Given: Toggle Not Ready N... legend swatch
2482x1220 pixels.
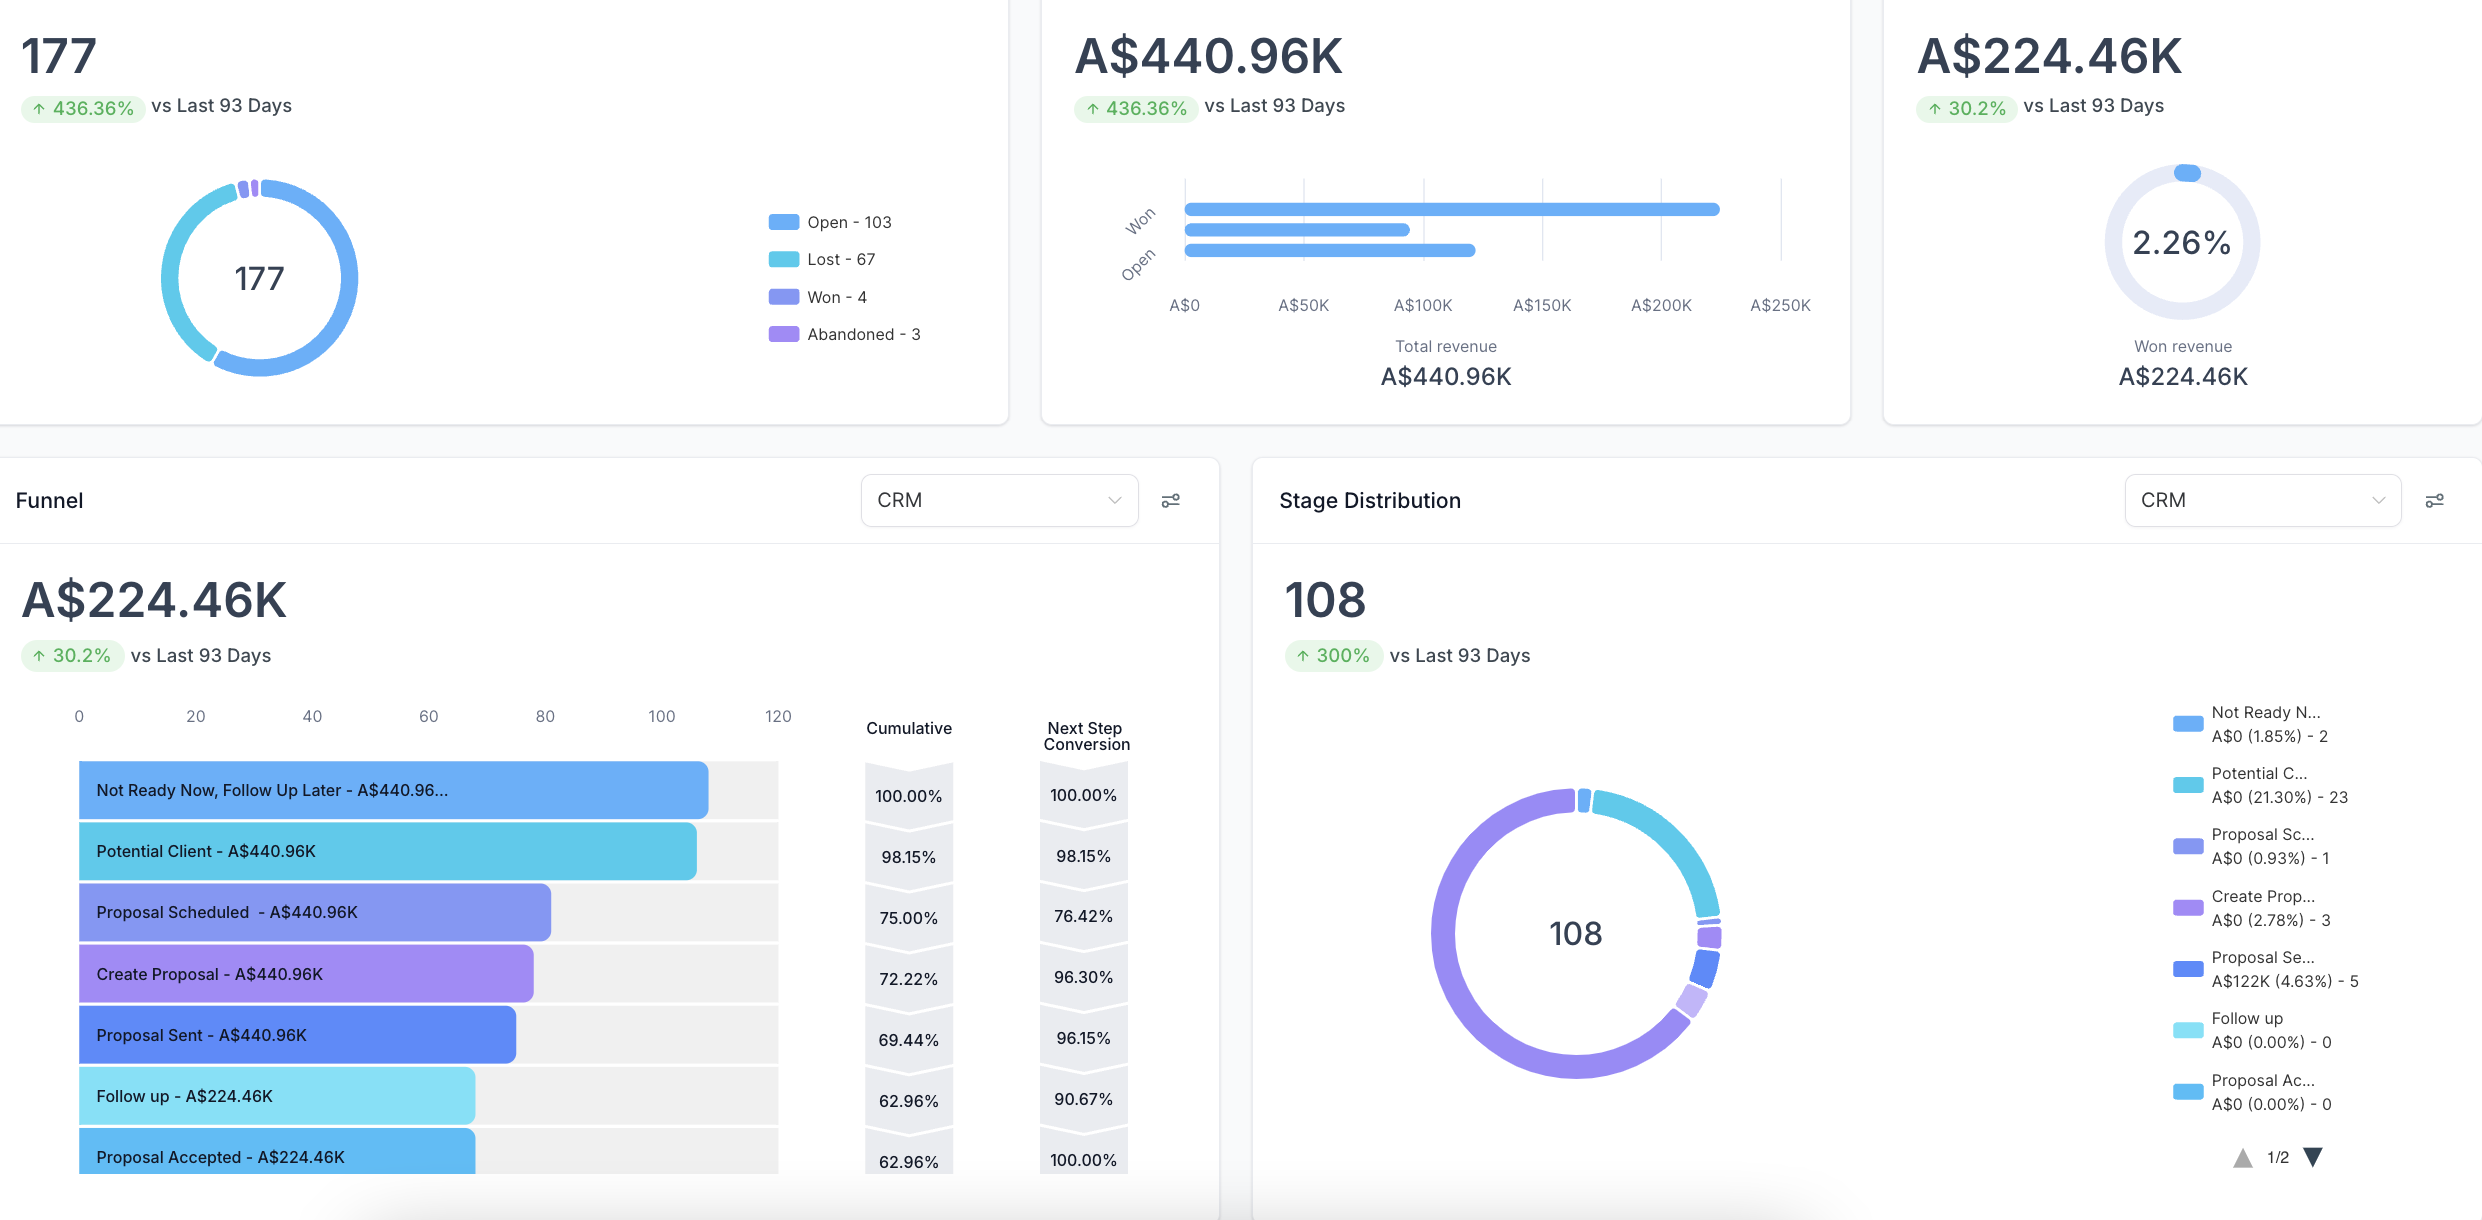Looking at the screenshot, I should (x=2188, y=724).
